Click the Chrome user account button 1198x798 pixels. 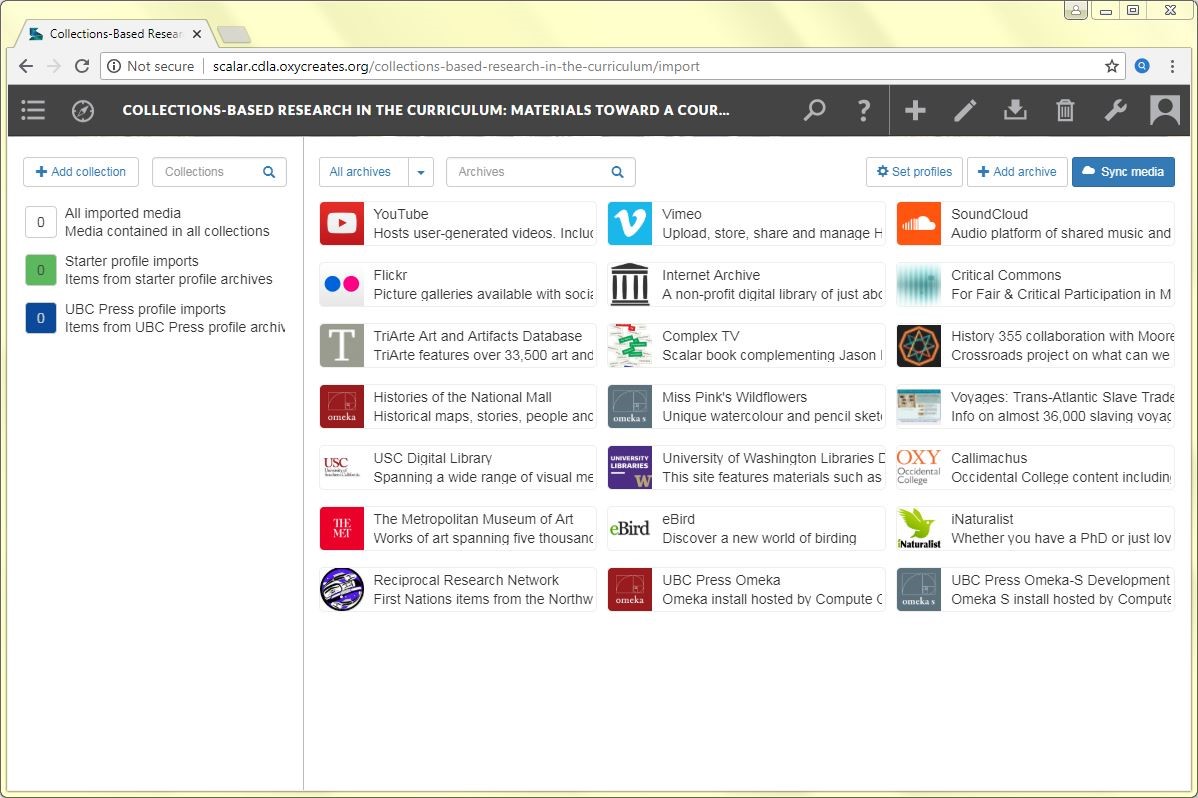point(1076,10)
